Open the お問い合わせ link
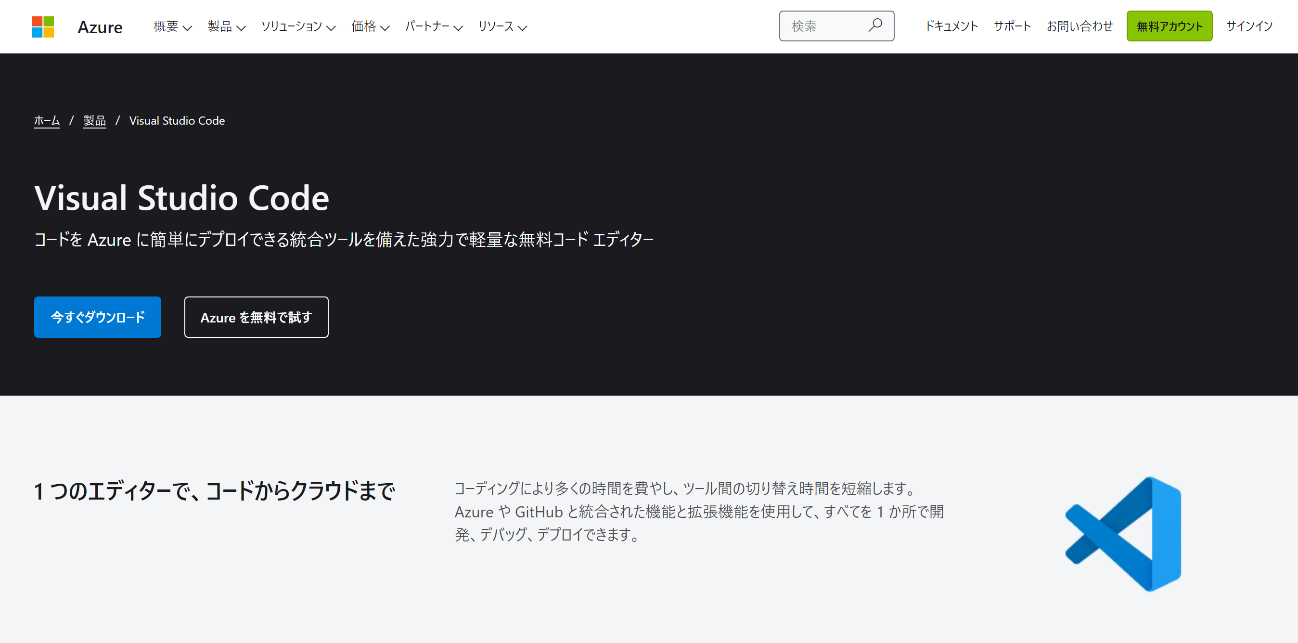The image size is (1298, 643). (1080, 26)
